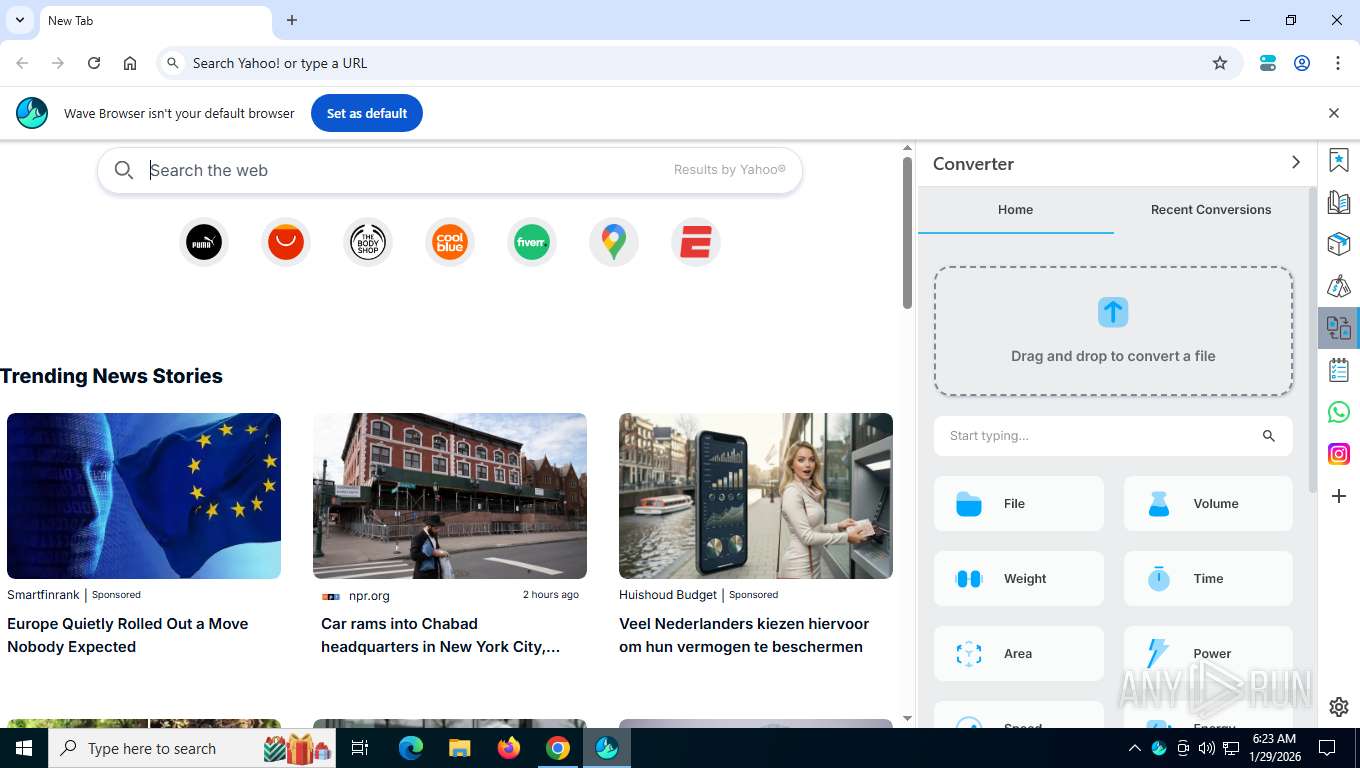The width and height of the screenshot is (1360, 768).
Task: Launch Firefox from taskbar
Action: click(x=509, y=748)
